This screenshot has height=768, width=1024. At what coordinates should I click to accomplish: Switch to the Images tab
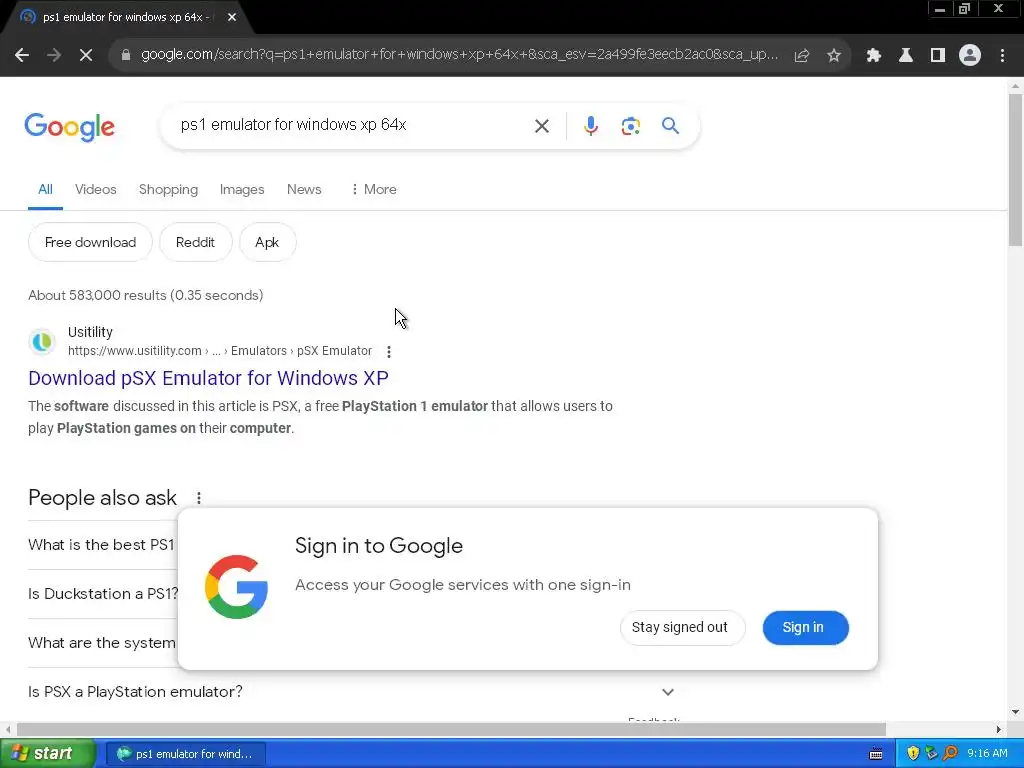click(242, 189)
